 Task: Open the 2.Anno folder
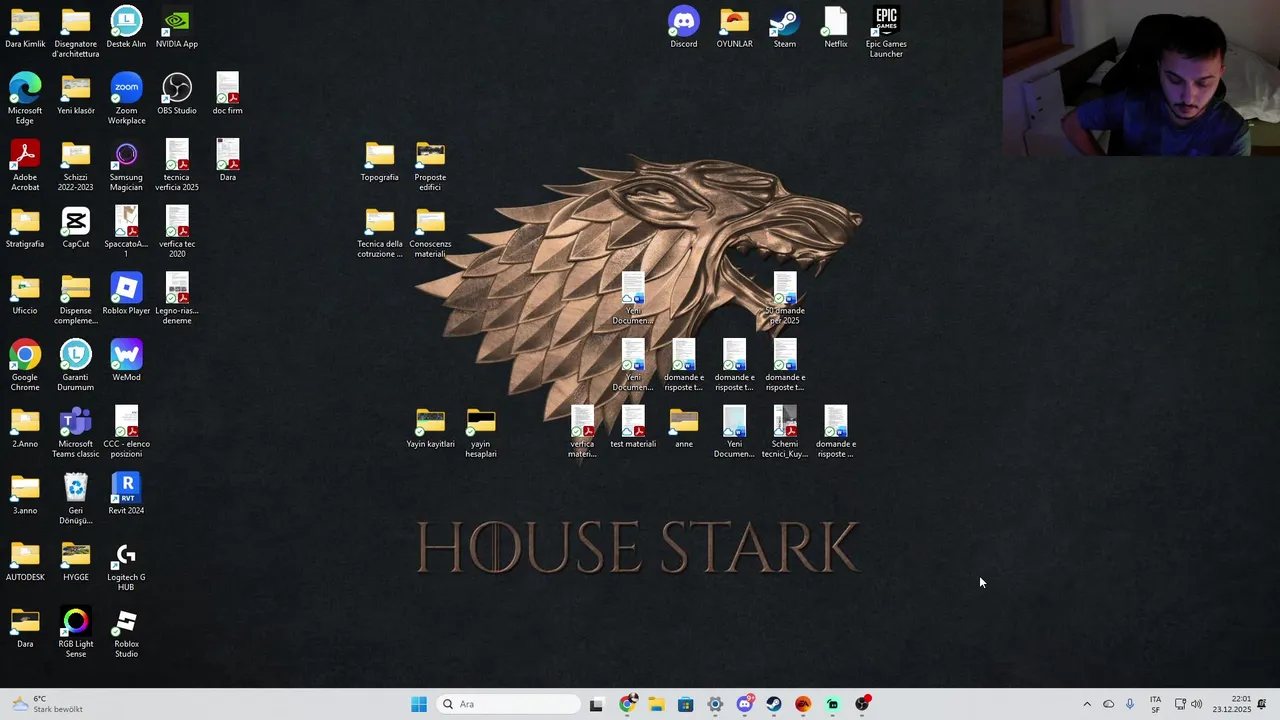point(25,428)
